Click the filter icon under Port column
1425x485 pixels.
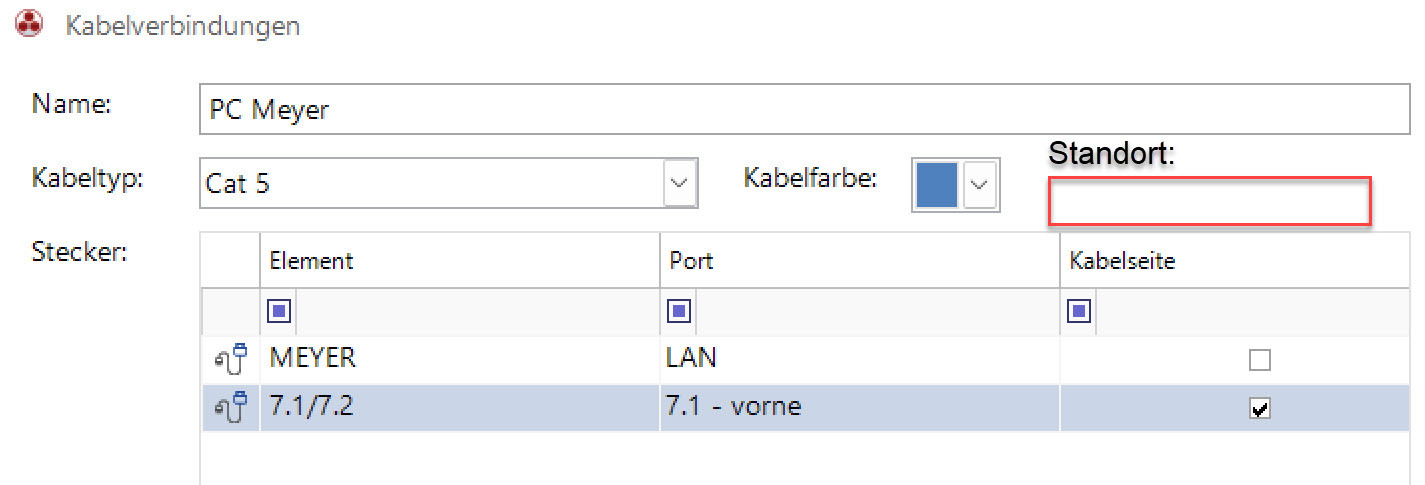[x=679, y=312]
